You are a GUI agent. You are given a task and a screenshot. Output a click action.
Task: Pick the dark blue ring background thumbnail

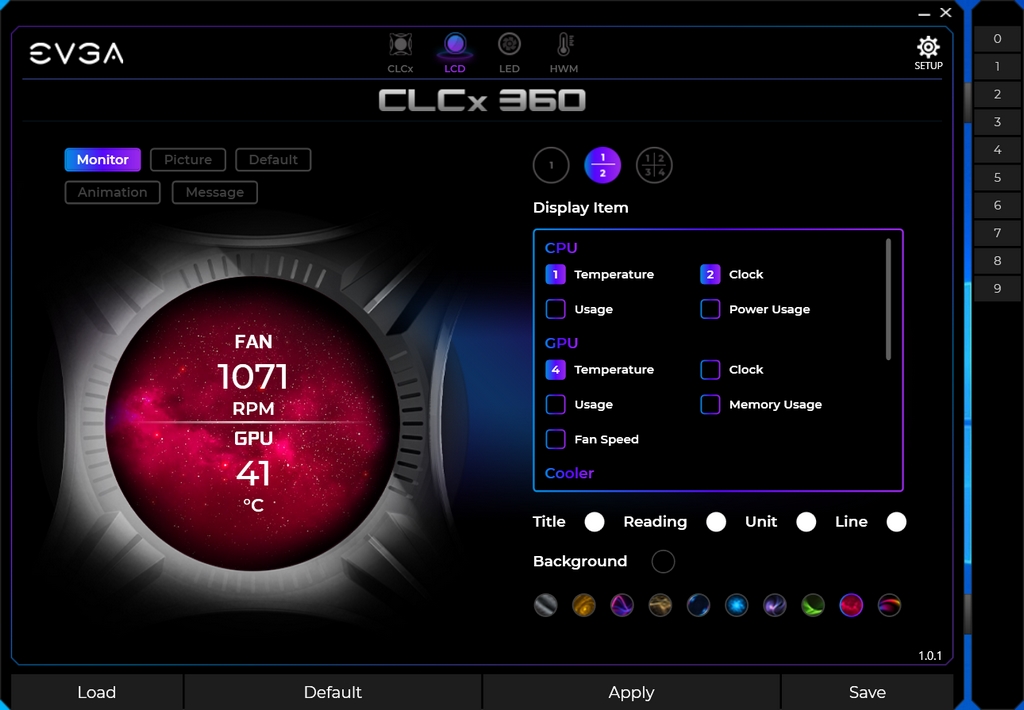[698, 605]
